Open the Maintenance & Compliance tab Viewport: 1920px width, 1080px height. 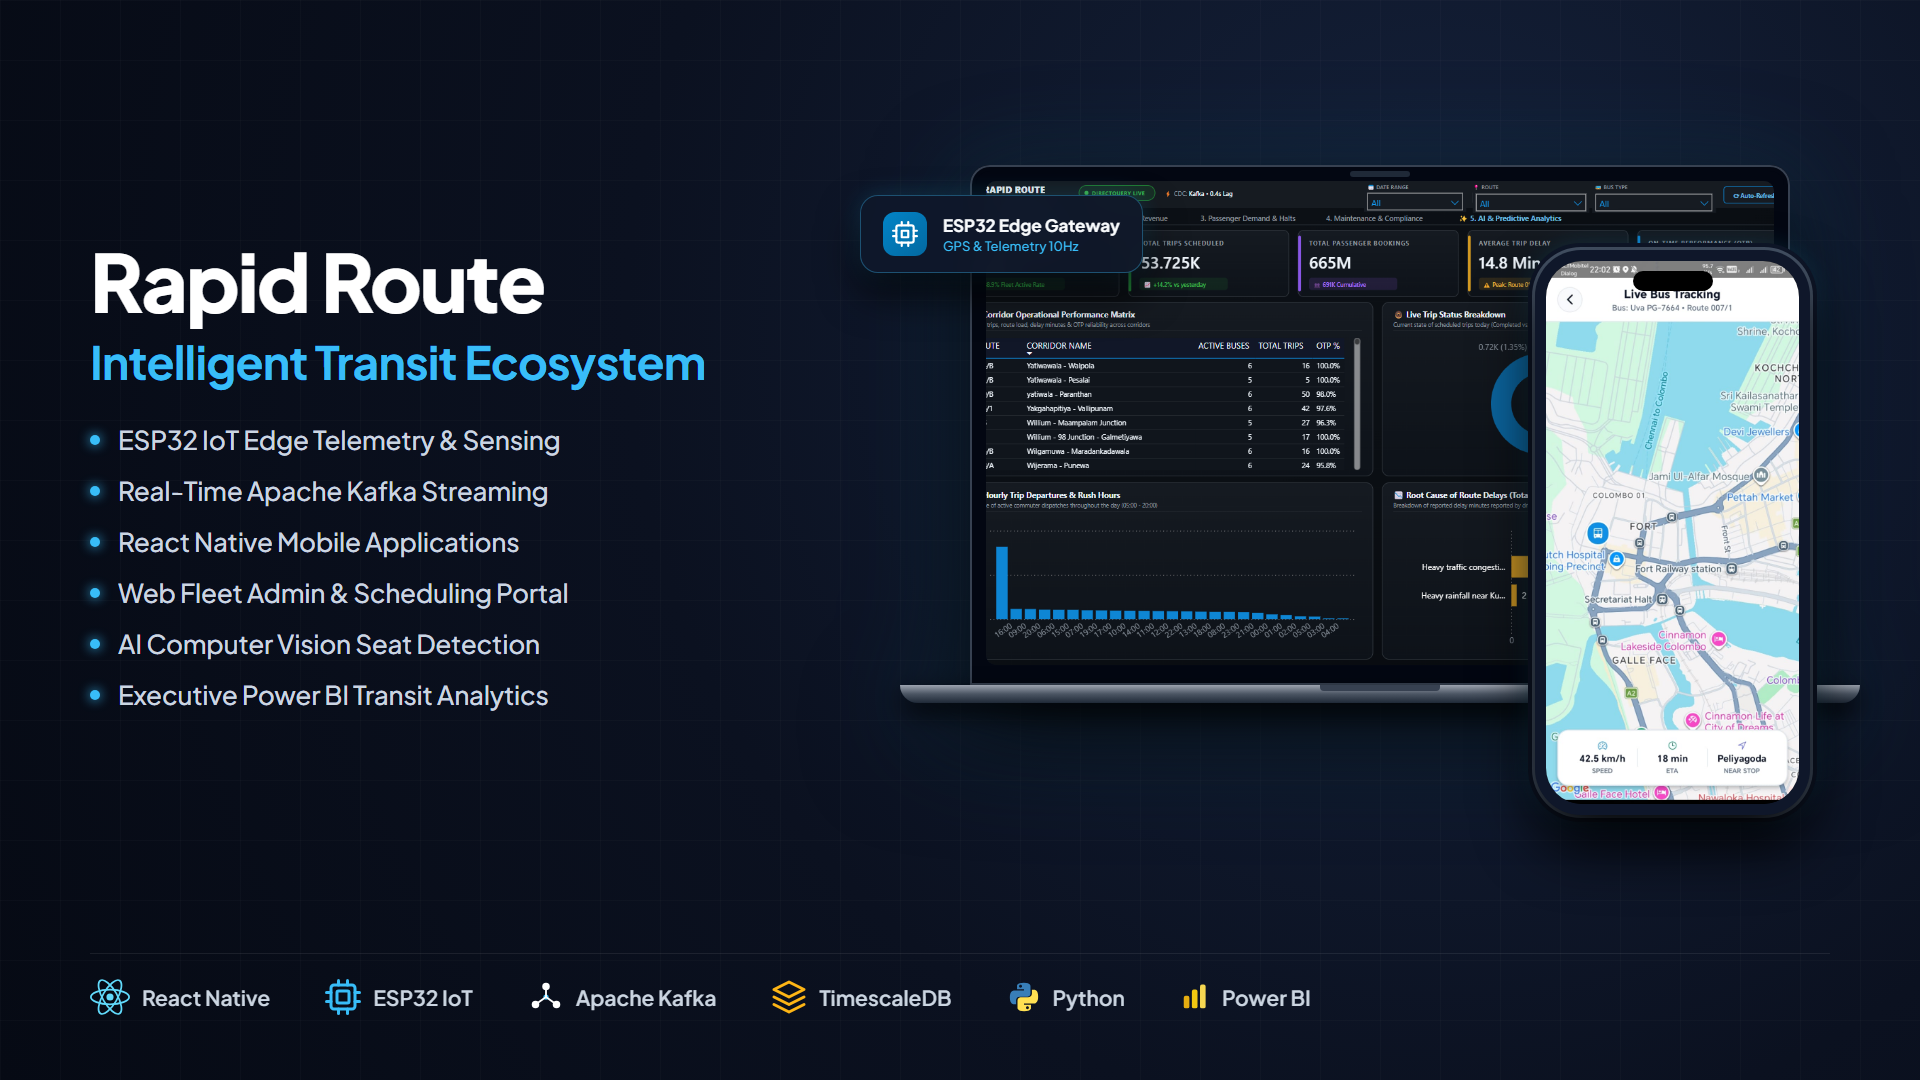coord(1374,218)
